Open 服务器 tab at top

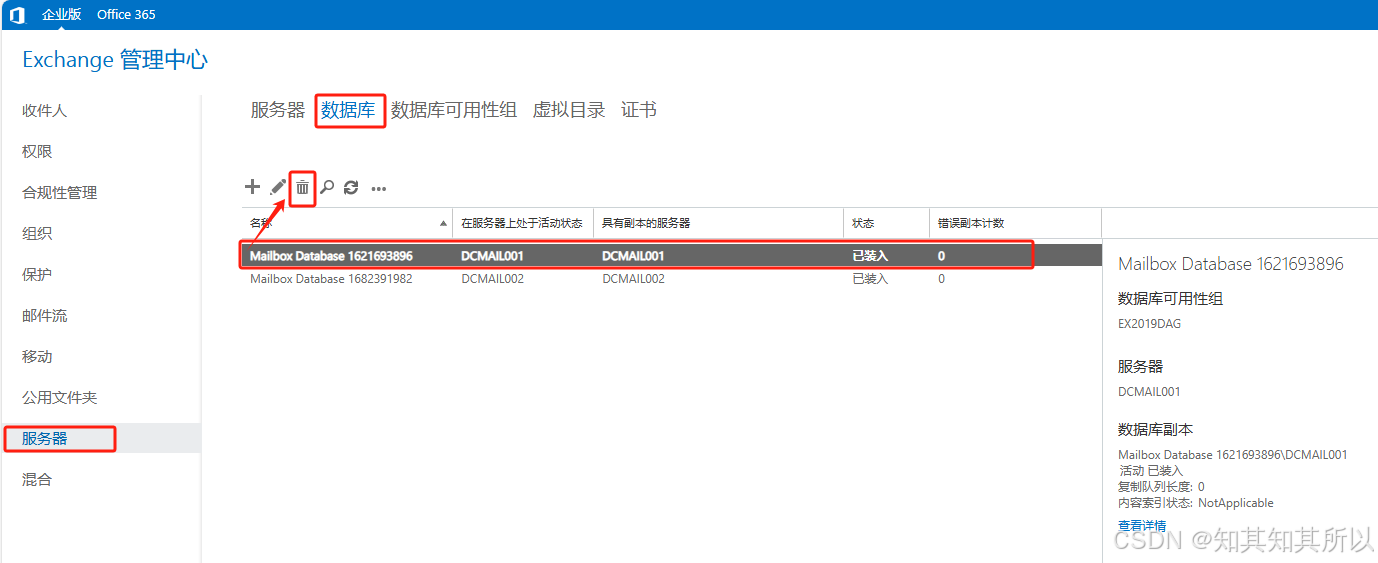tap(278, 110)
